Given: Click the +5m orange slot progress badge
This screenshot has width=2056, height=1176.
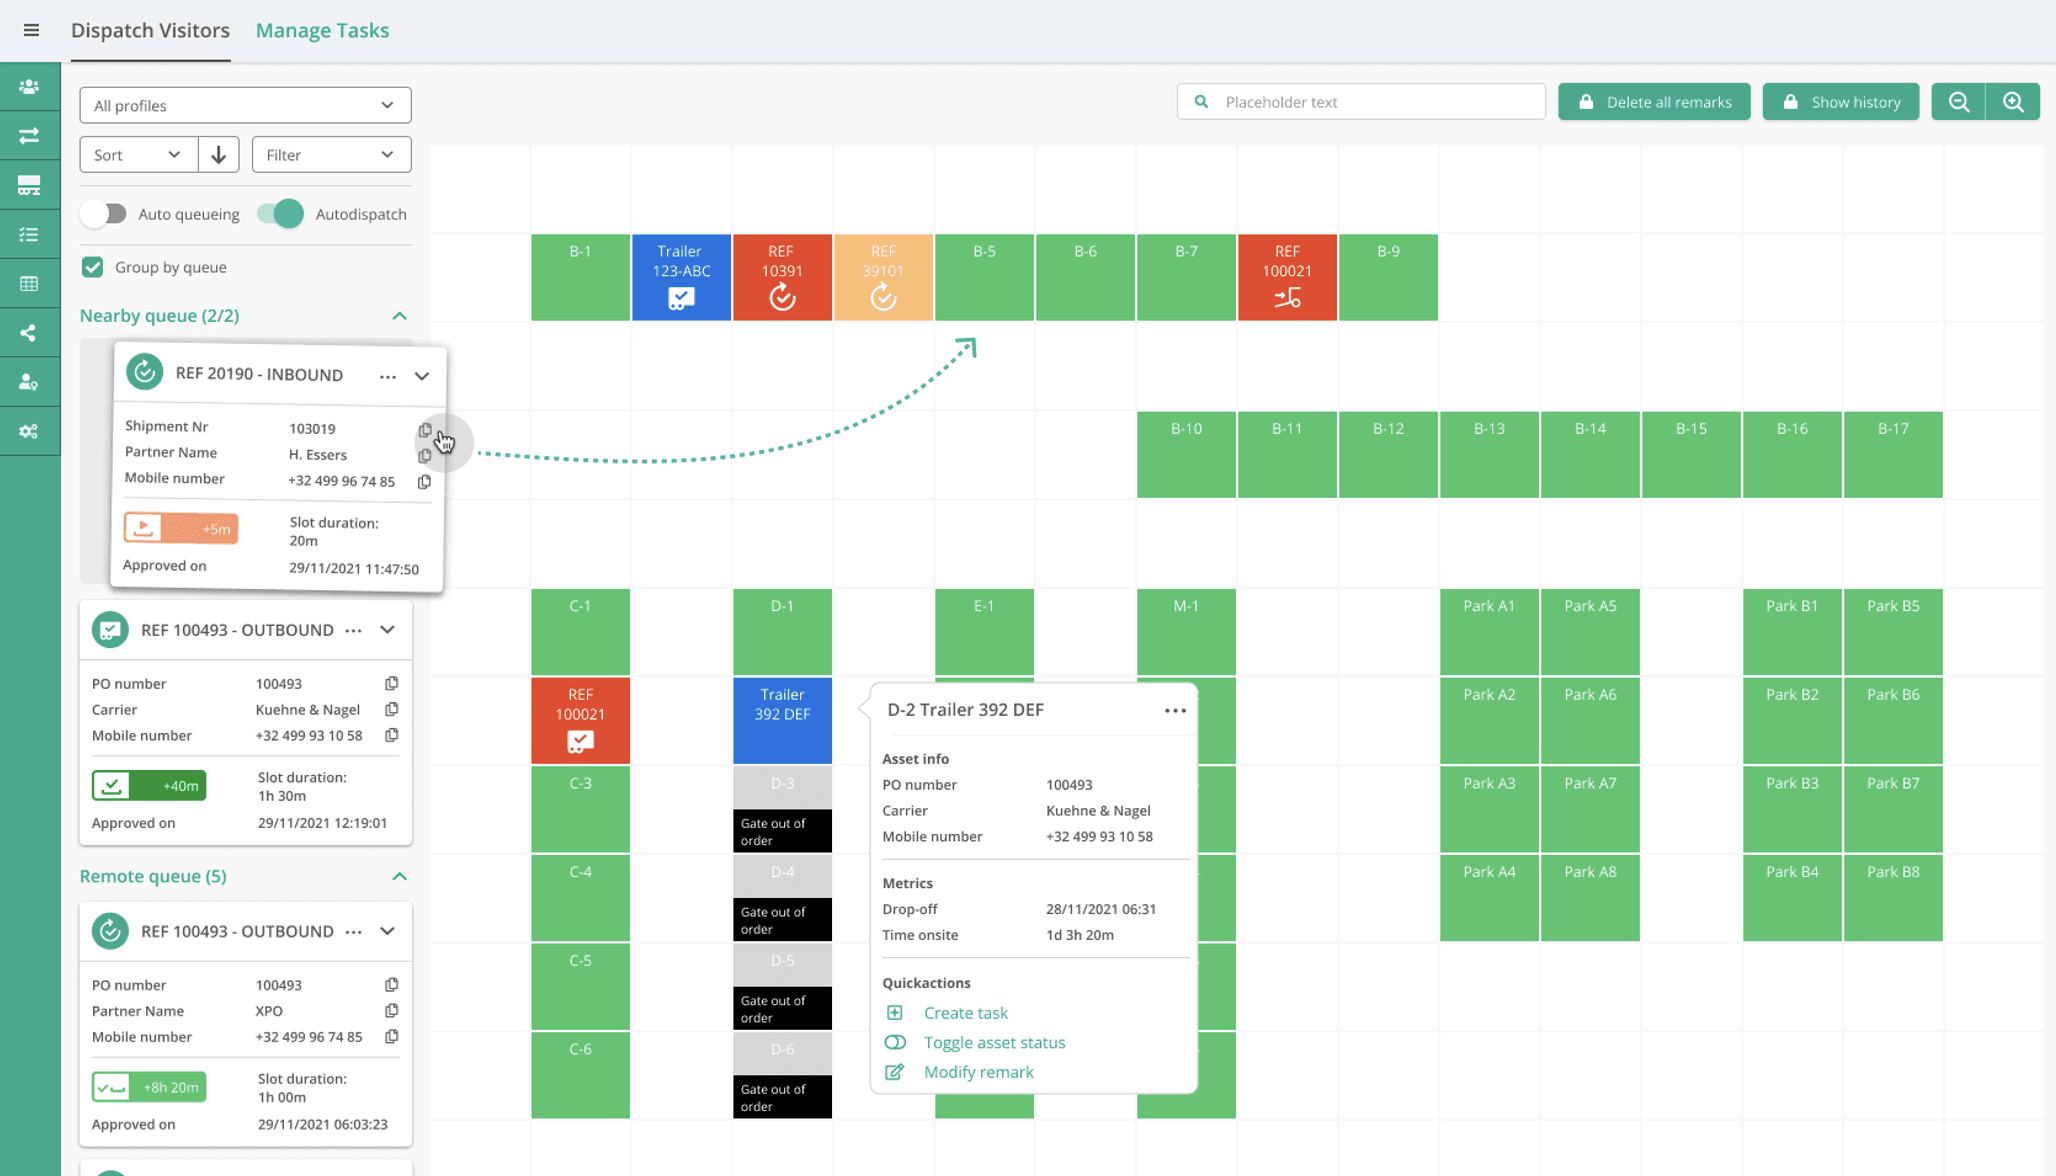Looking at the screenshot, I should [181, 528].
